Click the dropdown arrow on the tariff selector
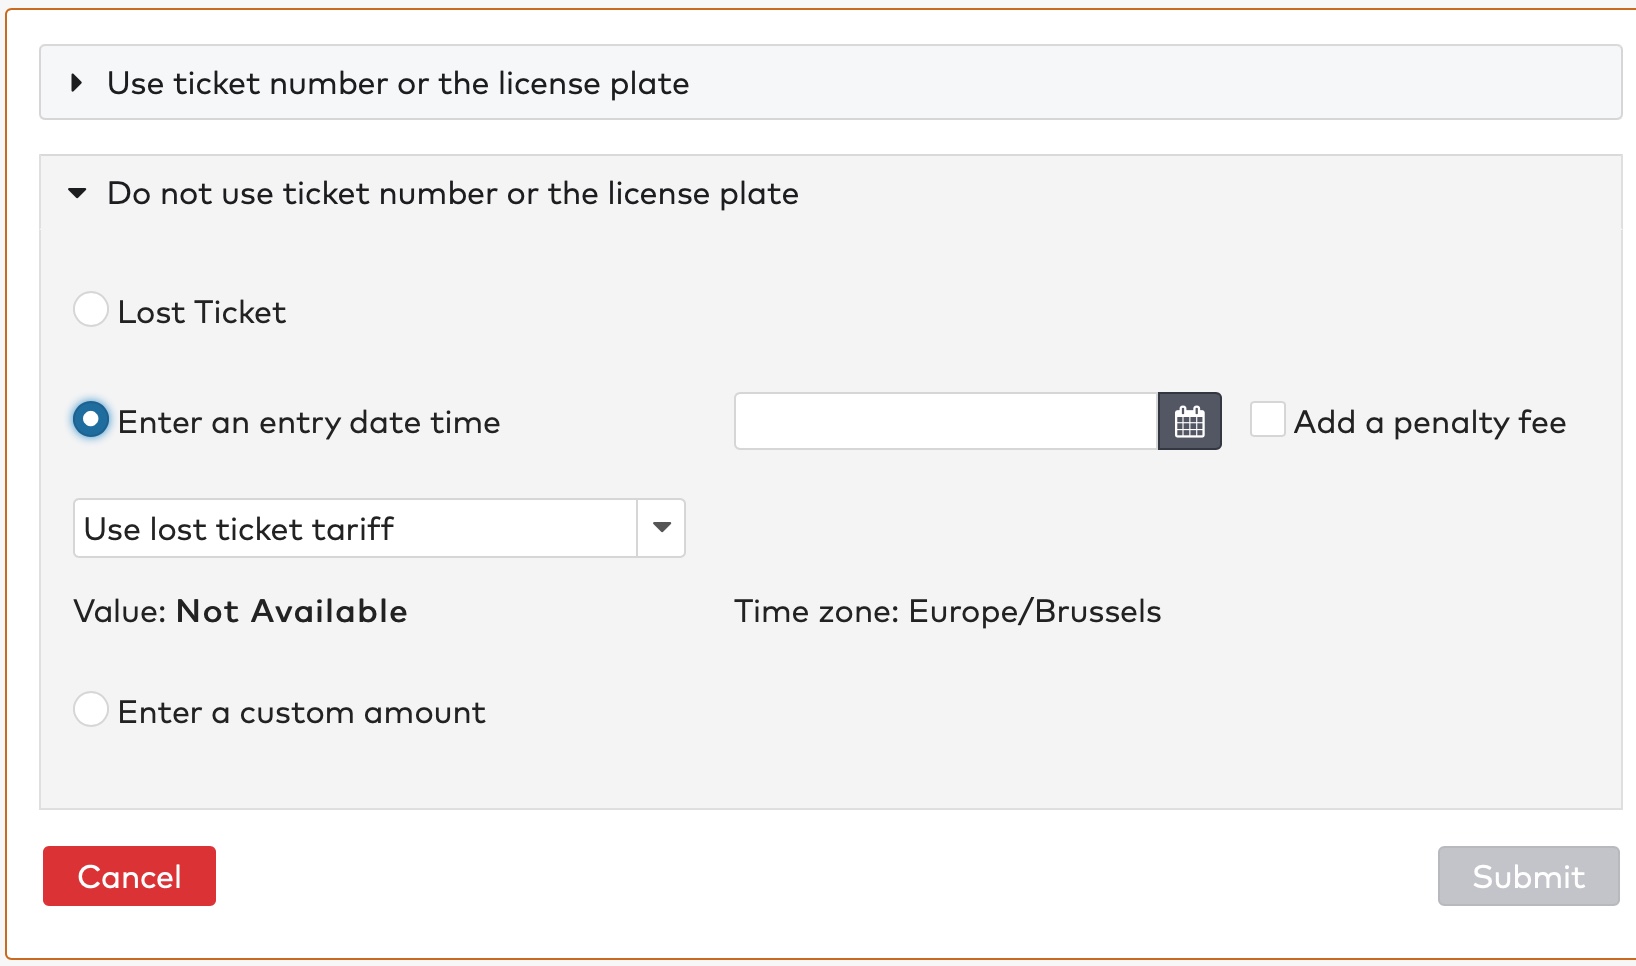1636x966 pixels. click(x=661, y=528)
